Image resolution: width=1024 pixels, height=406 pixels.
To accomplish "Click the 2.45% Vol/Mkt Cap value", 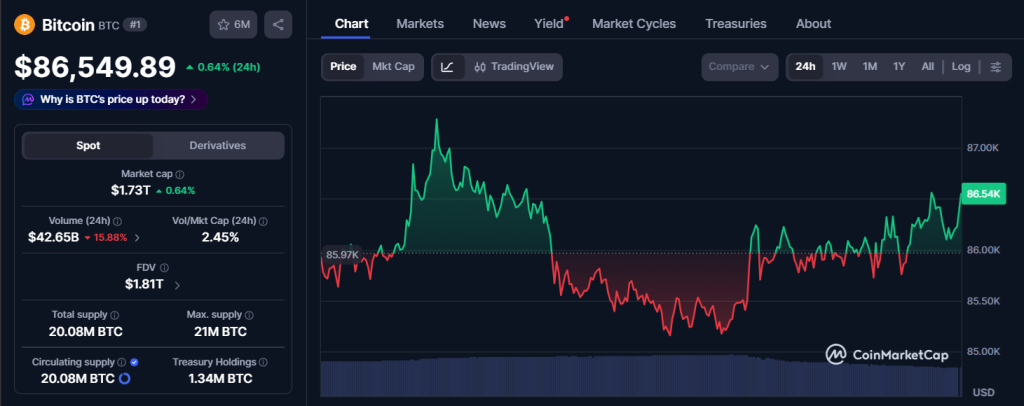I will point(220,238).
